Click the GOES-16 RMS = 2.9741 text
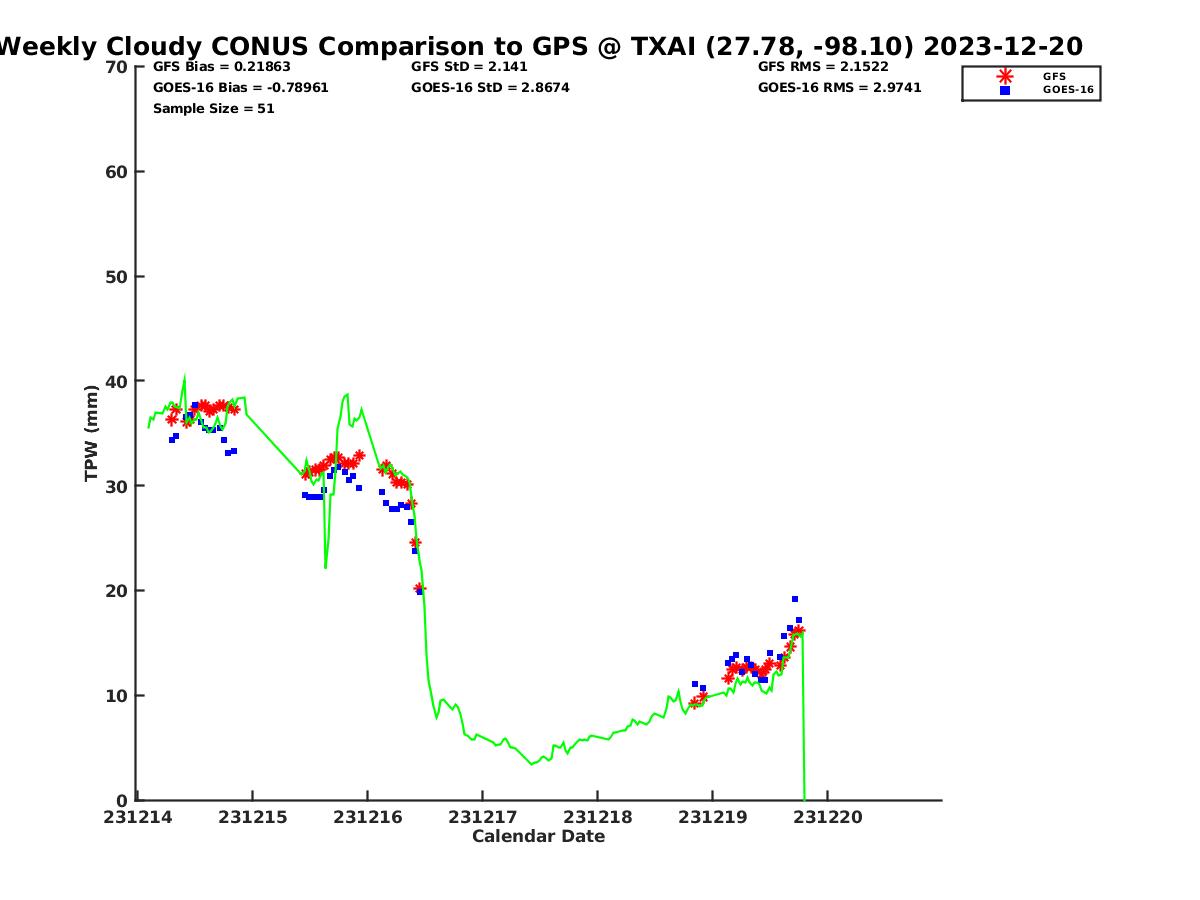 (x=839, y=88)
